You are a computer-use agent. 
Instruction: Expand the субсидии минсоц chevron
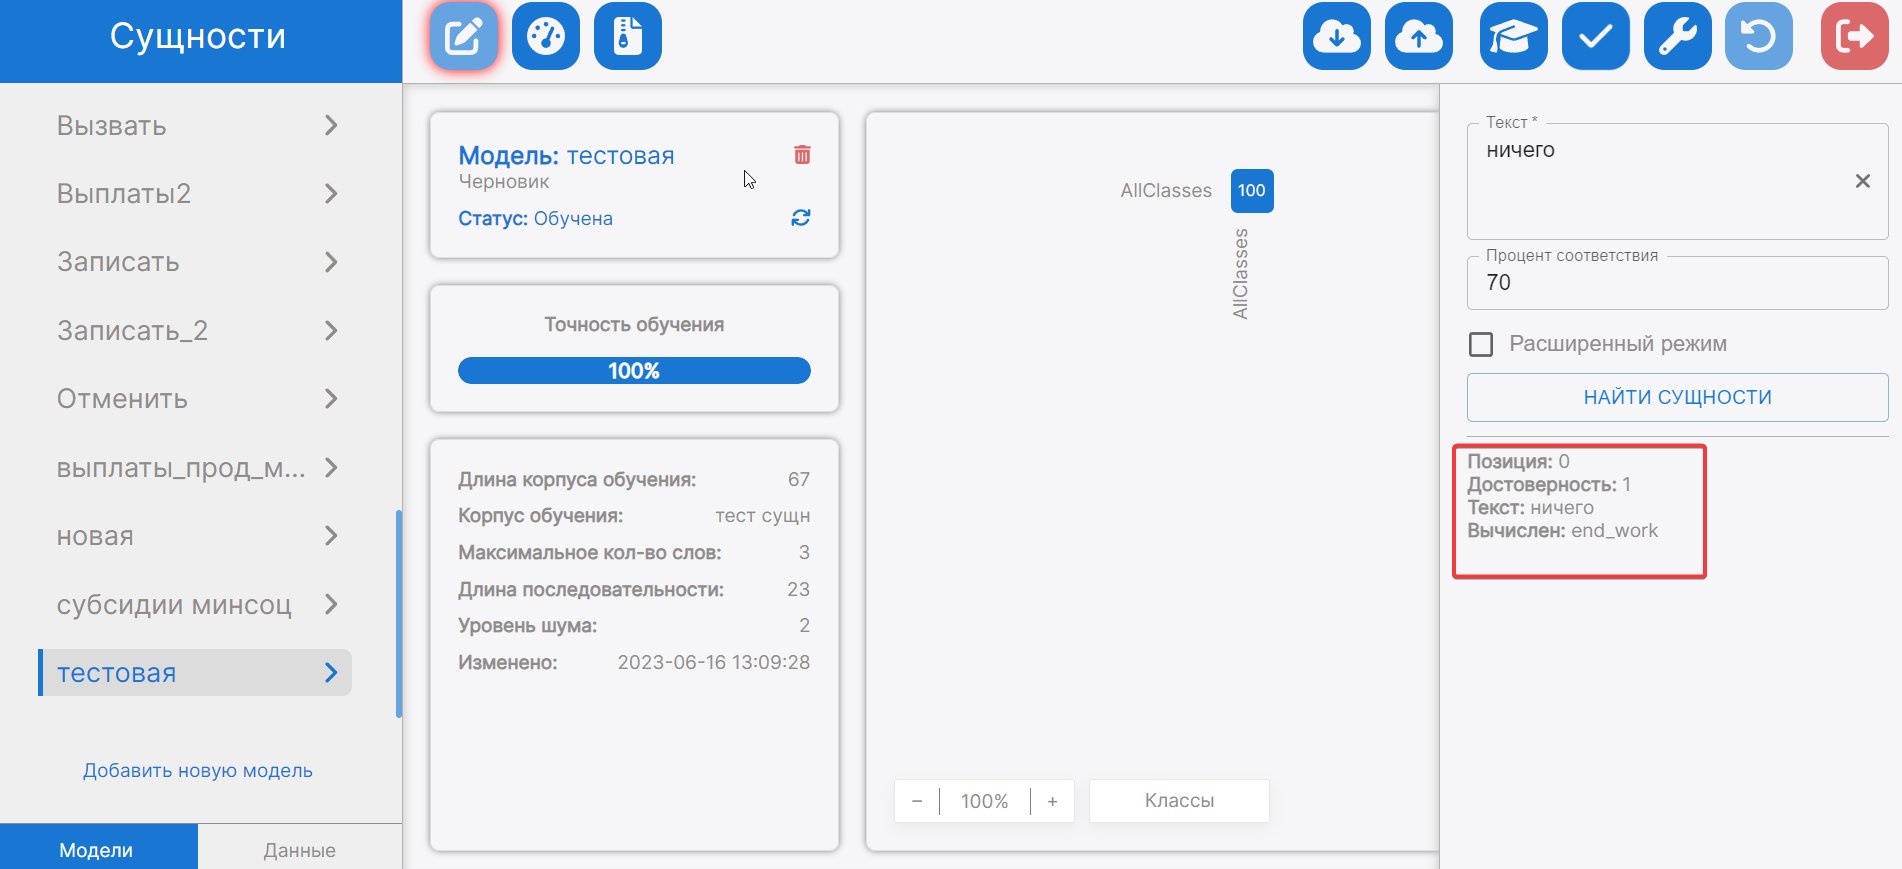pyautogui.click(x=331, y=605)
